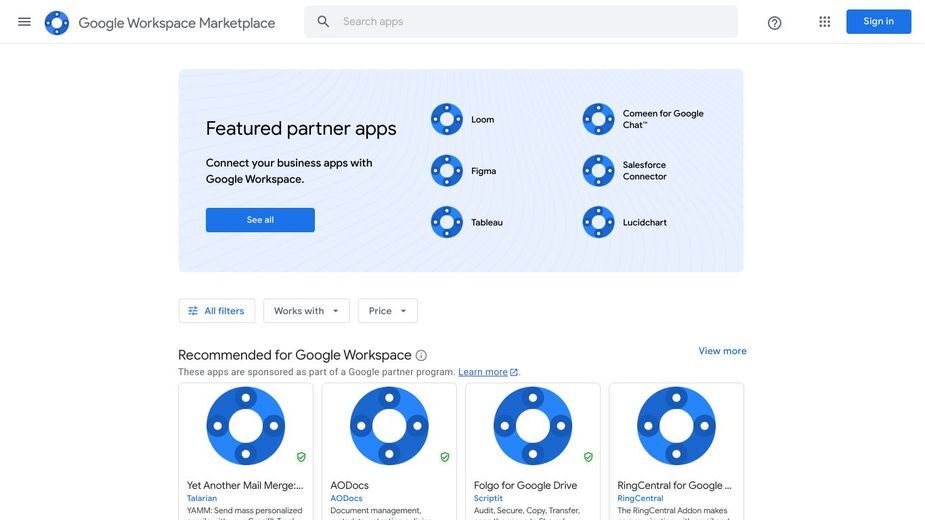Open View more recommended apps
Screen dimensions: 925x520
point(722,351)
